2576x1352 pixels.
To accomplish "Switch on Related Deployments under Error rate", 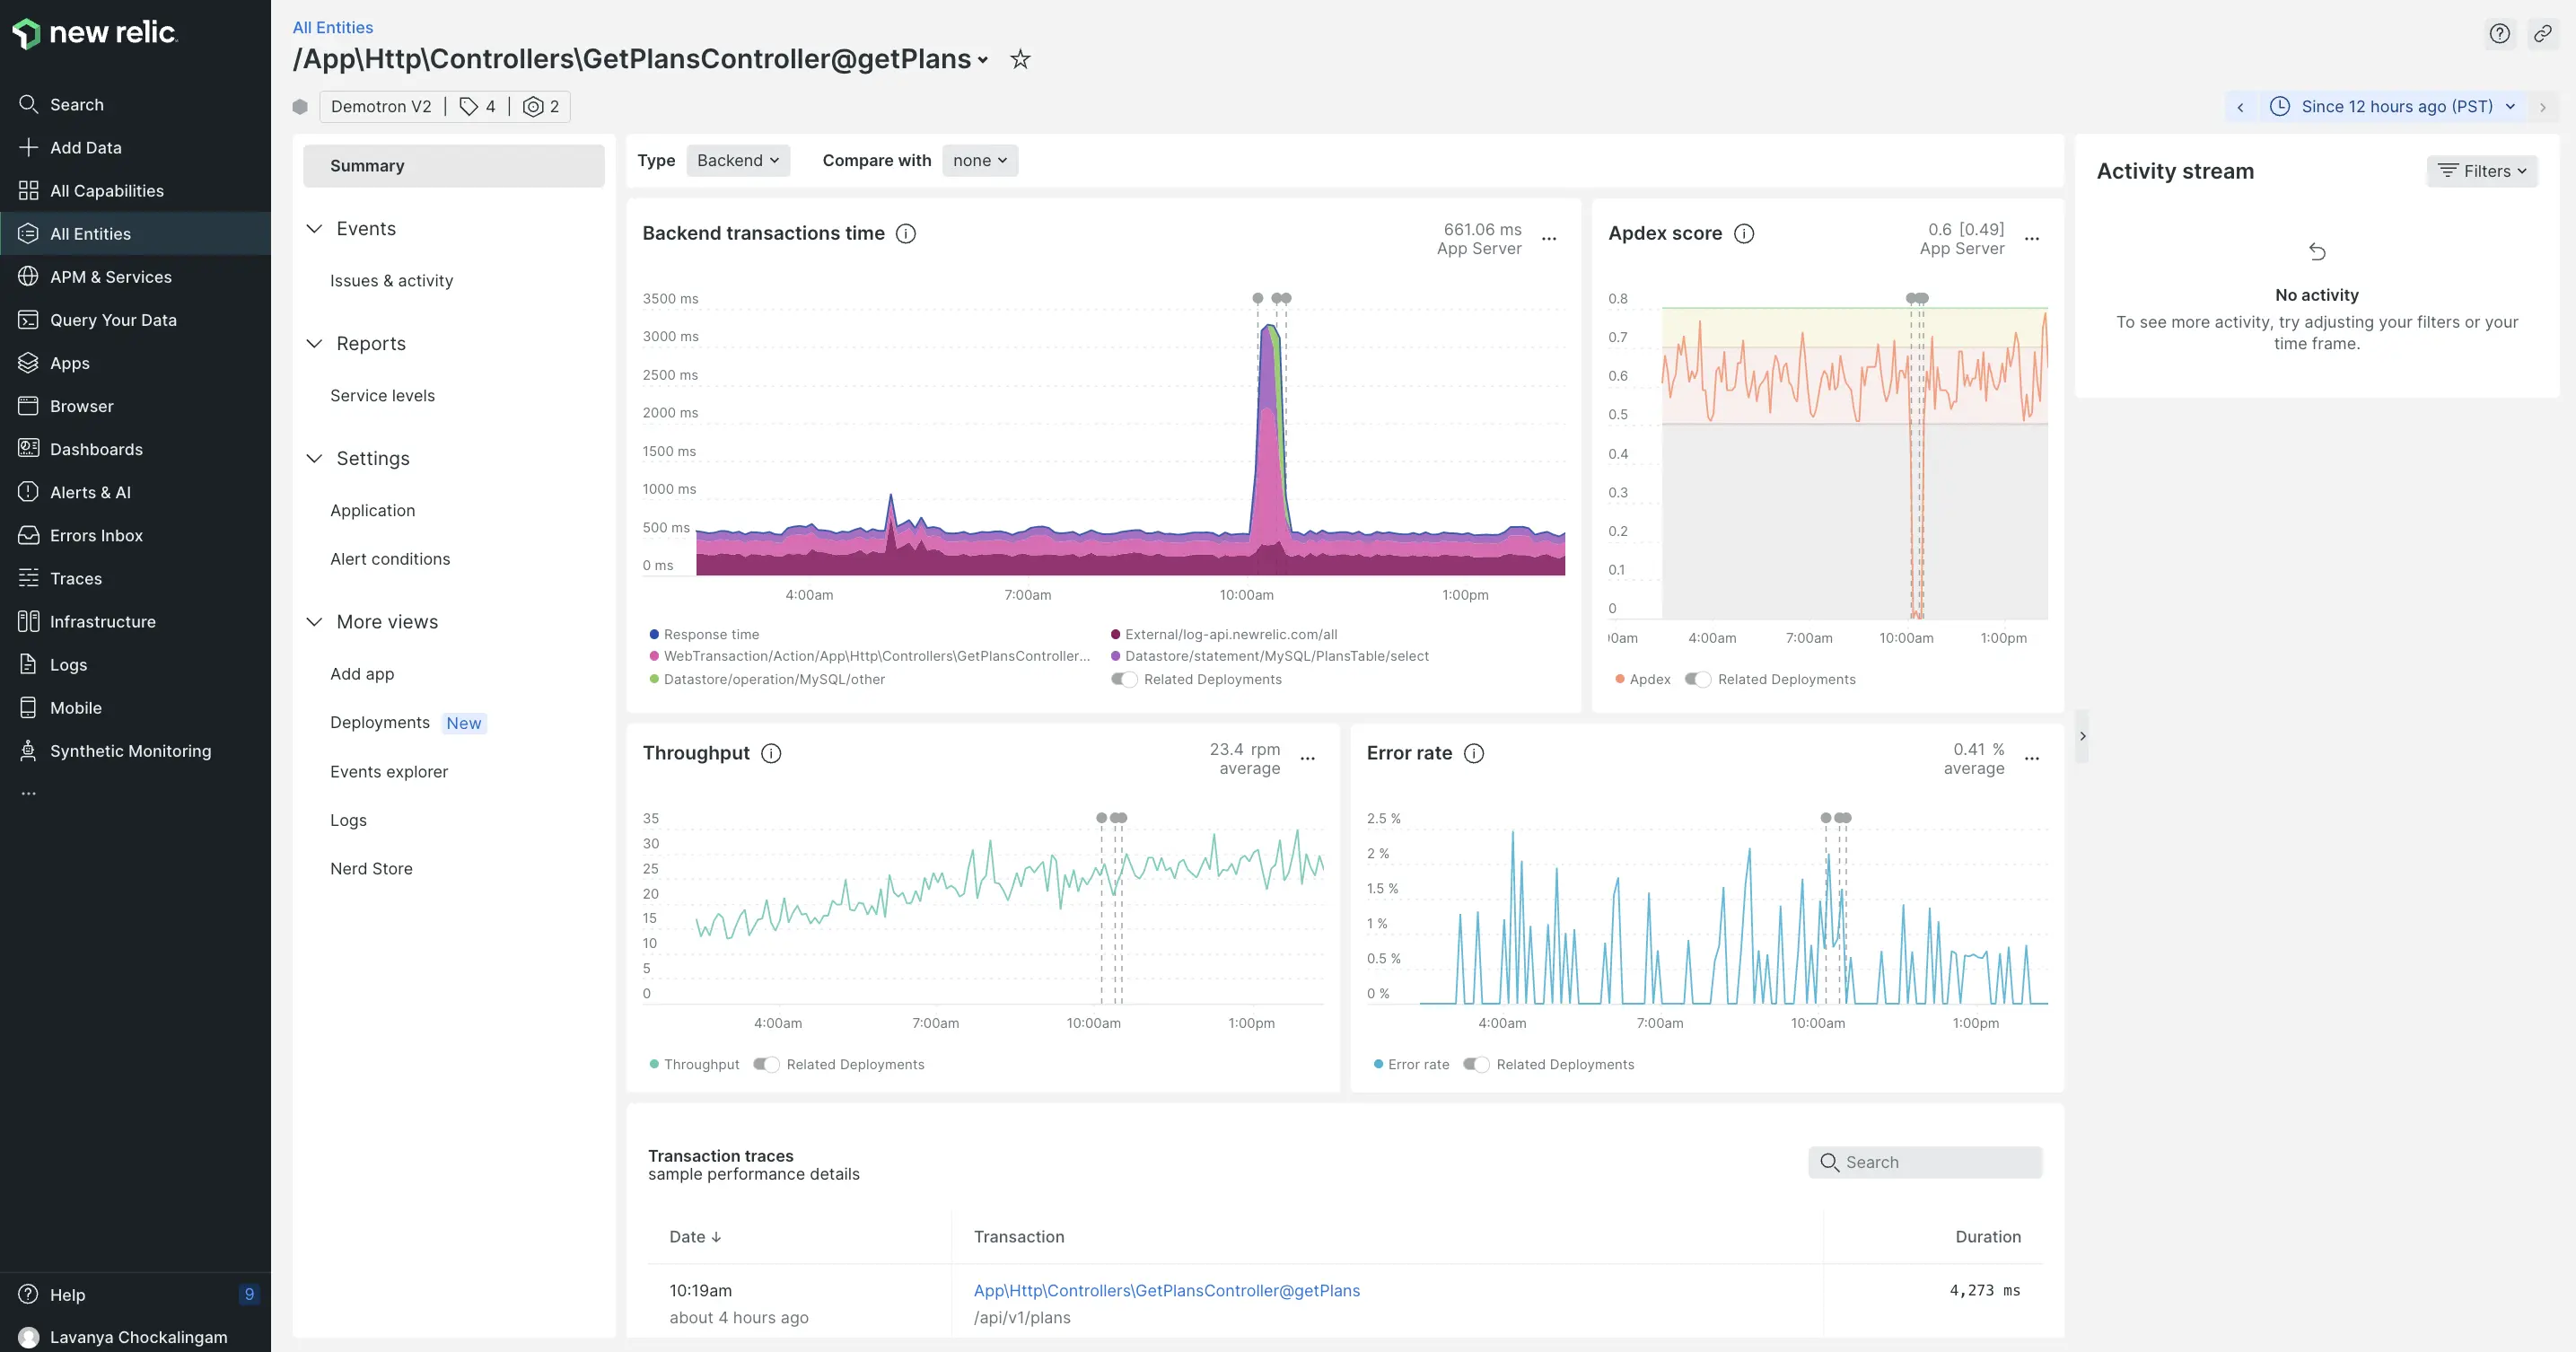I will point(1476,1064).
